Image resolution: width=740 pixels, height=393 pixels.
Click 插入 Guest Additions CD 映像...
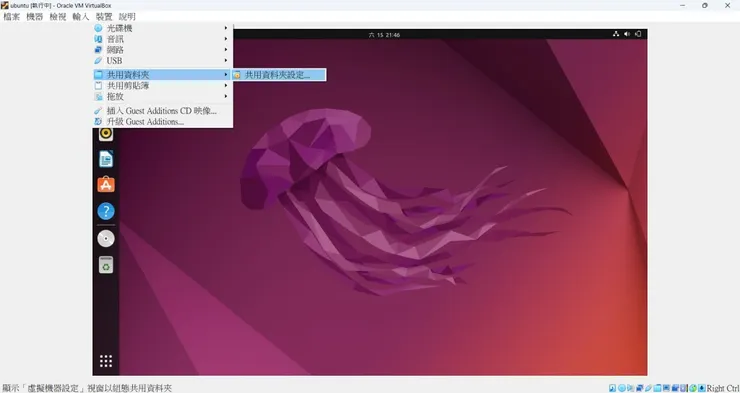pos(162,111)
